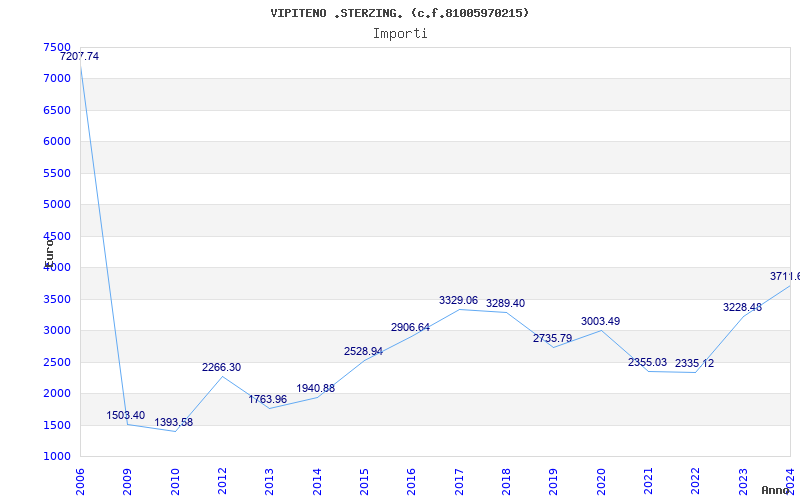
Task: Select data label 2355.03
Action: point(647,362)
